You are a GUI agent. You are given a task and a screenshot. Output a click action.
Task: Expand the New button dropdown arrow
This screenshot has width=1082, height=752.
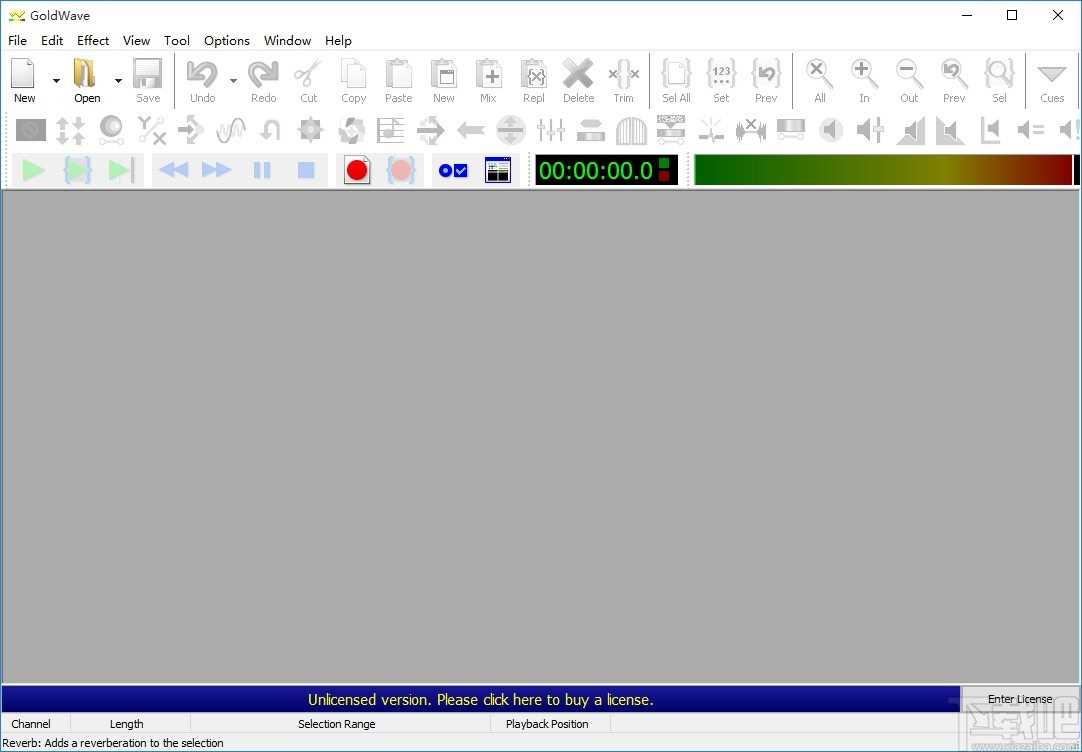(56, 80)
